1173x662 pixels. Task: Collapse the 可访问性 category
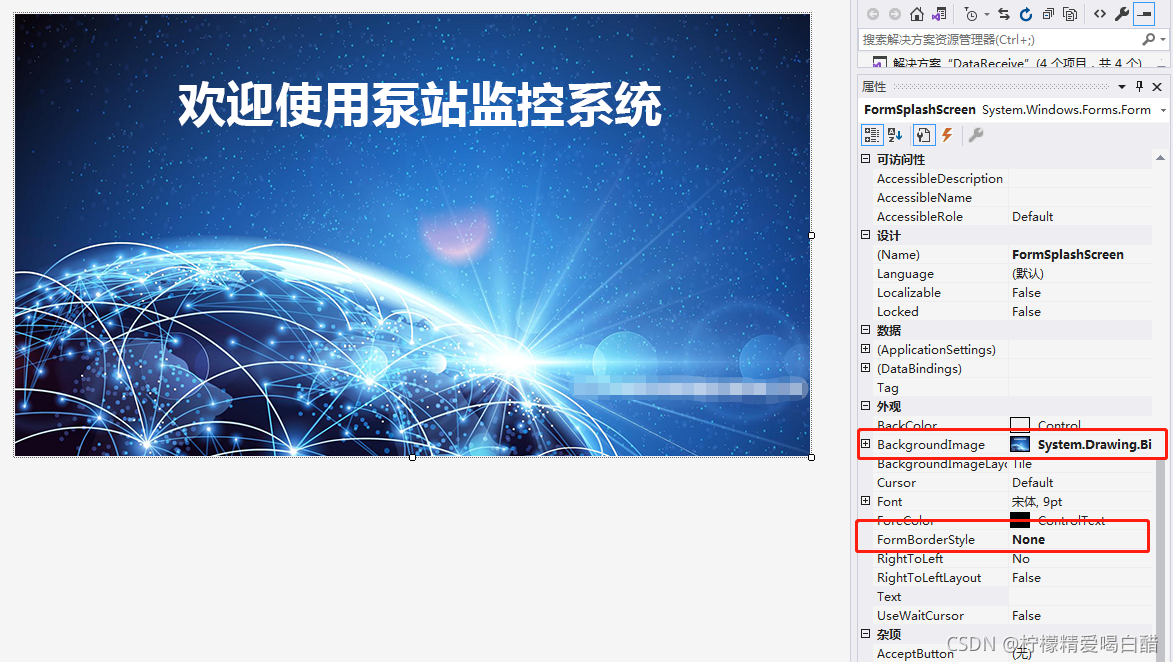[x=866, y=159]
